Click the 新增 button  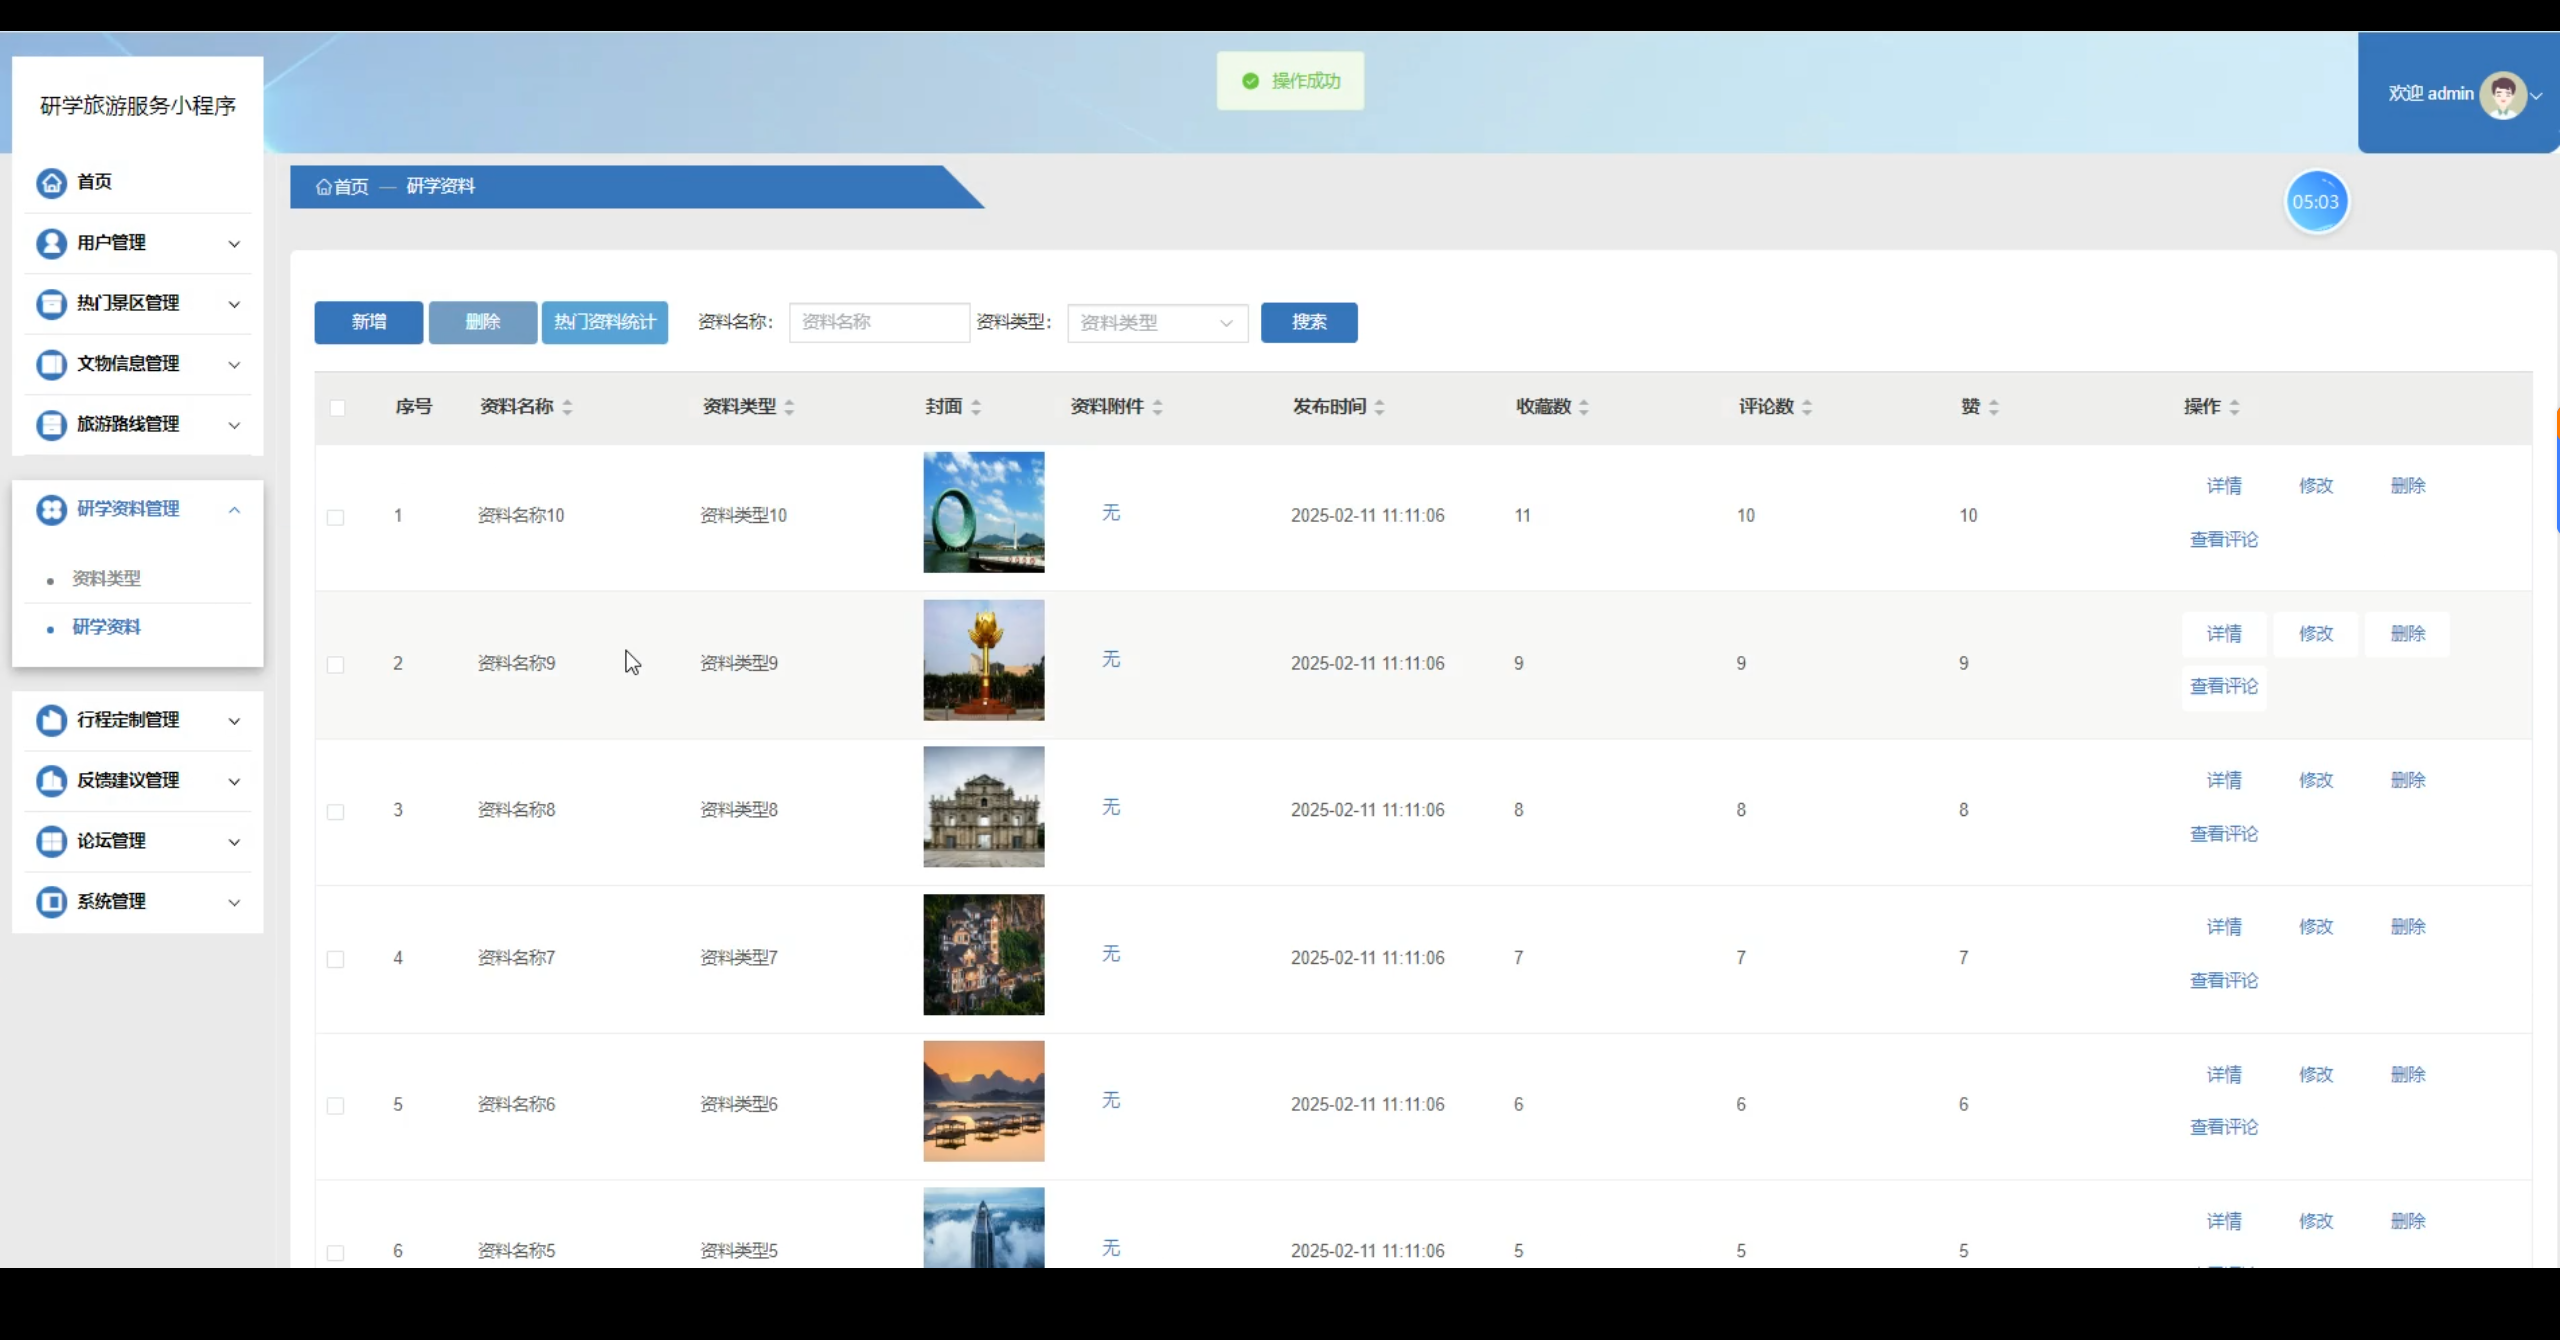[368, 322]
